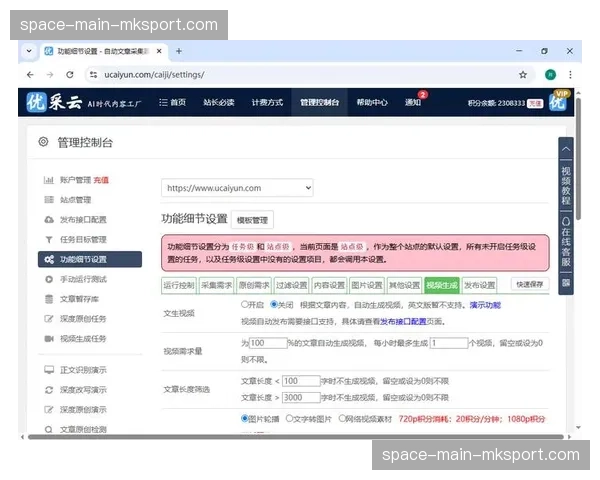Select 开启 radio for 文生视频

click(x=245, y=304)
